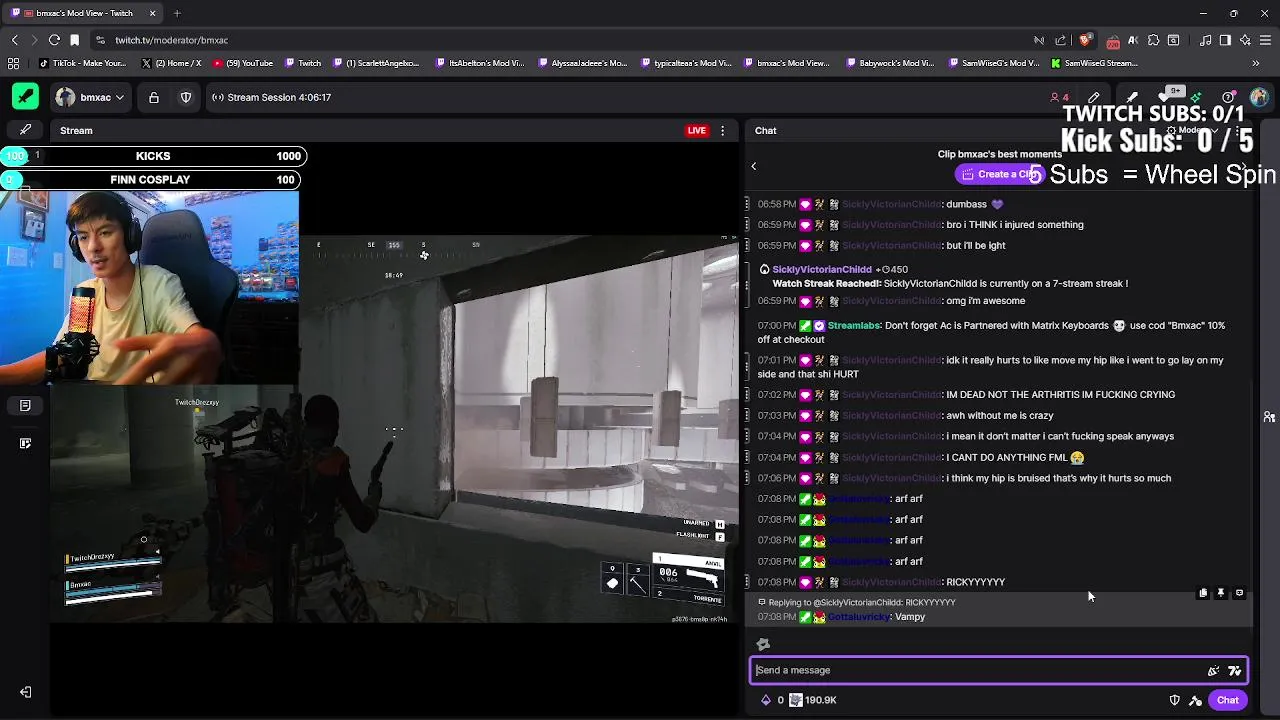Click the collapse arrow icon at sidebar bottom

[x=25, y=692]
